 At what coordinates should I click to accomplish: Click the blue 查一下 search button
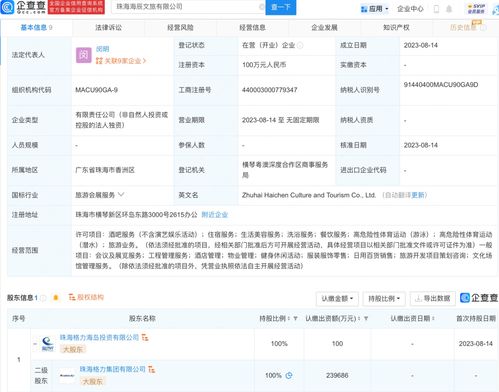coord(281,7)
